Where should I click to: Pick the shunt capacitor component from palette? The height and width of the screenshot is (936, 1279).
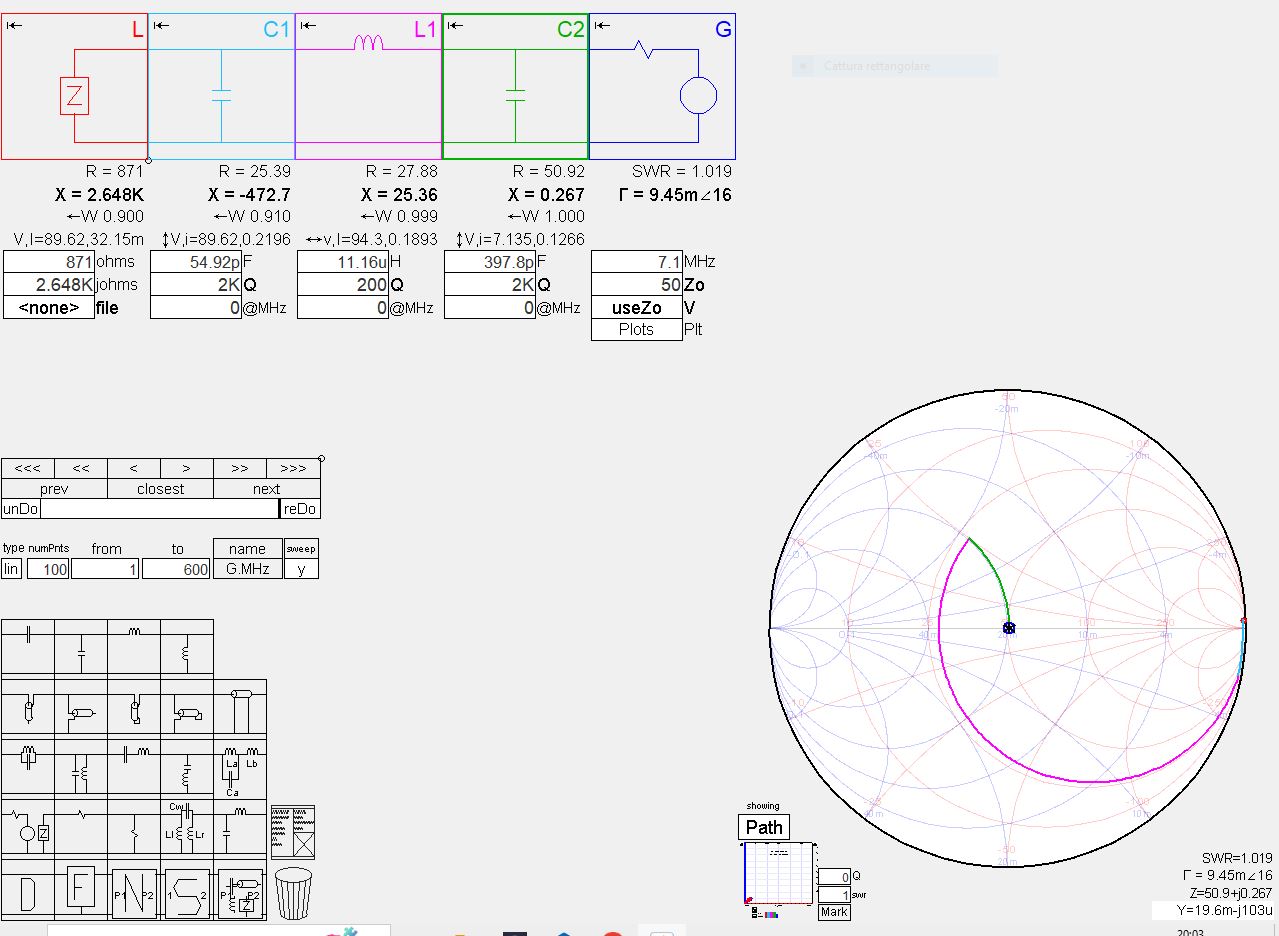point(81,647)
